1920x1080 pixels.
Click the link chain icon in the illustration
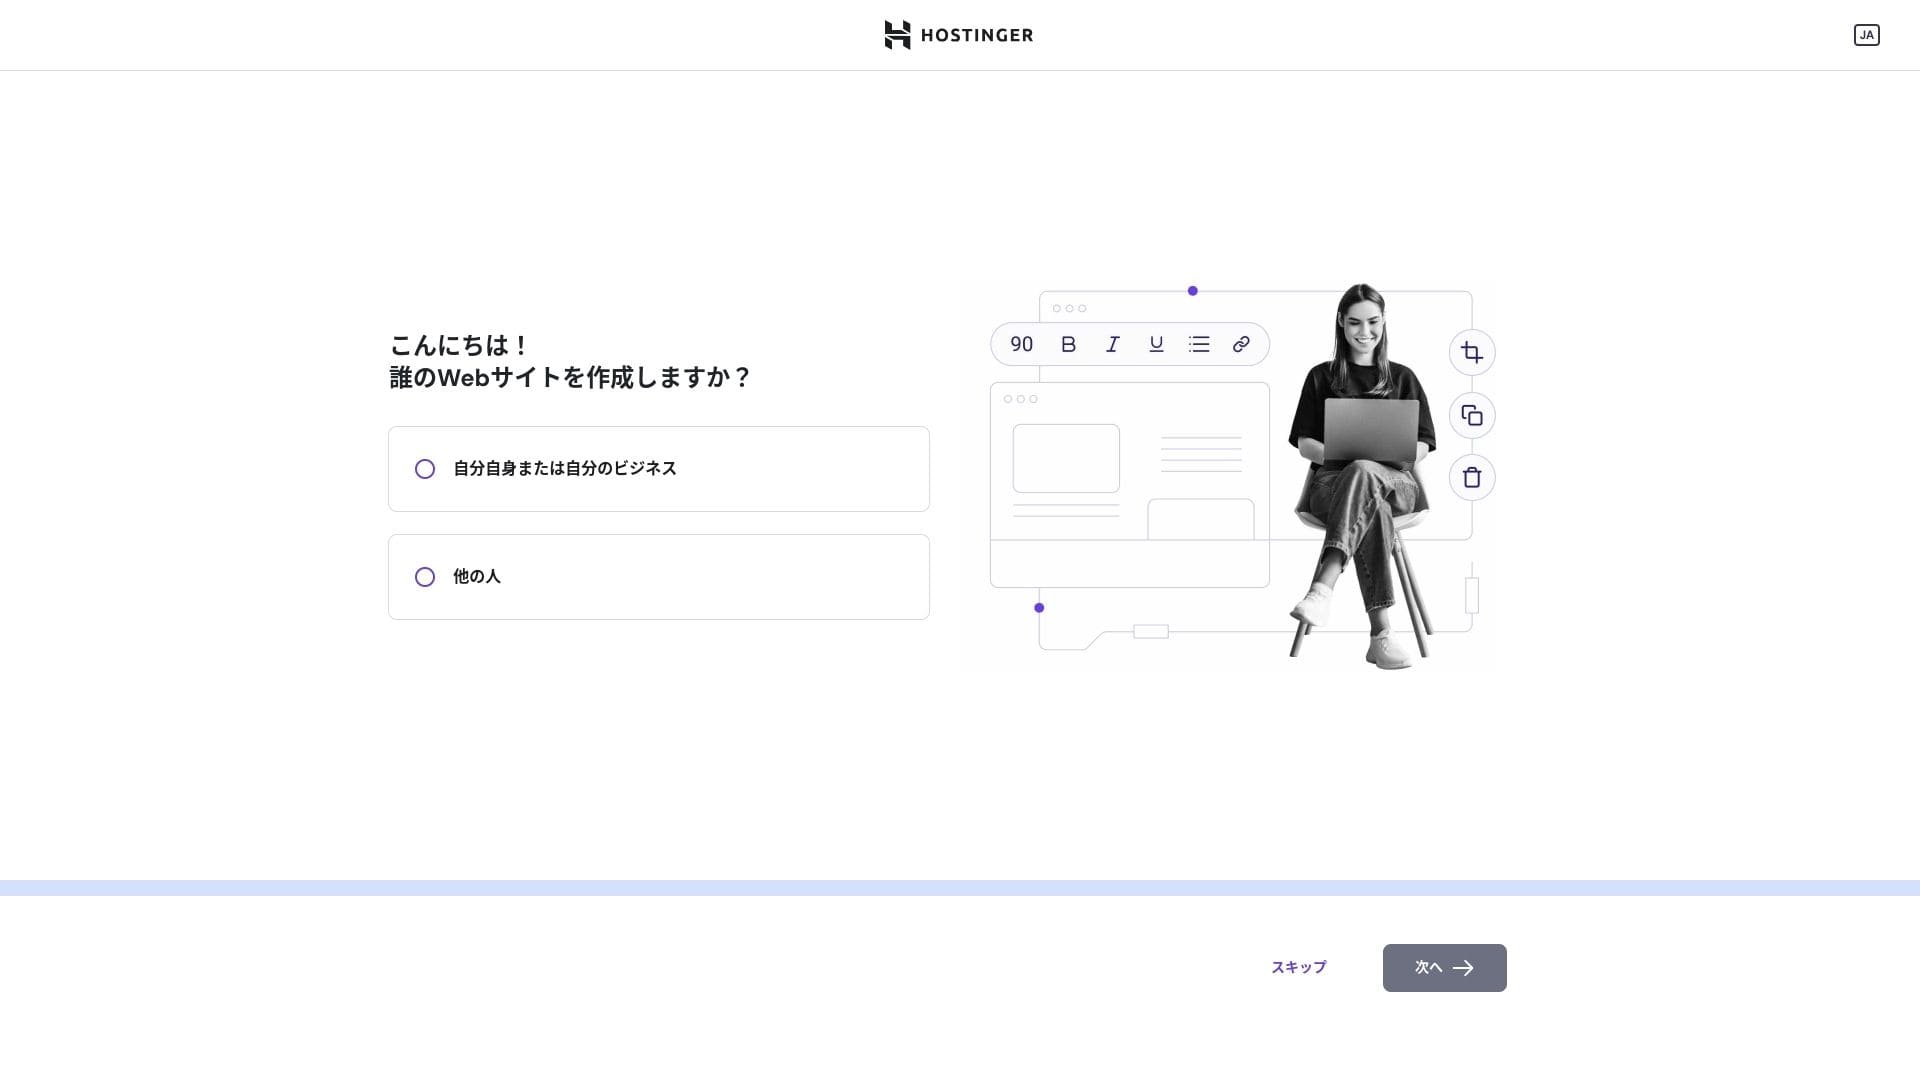pyautogui.click(x=1241, y=344)
